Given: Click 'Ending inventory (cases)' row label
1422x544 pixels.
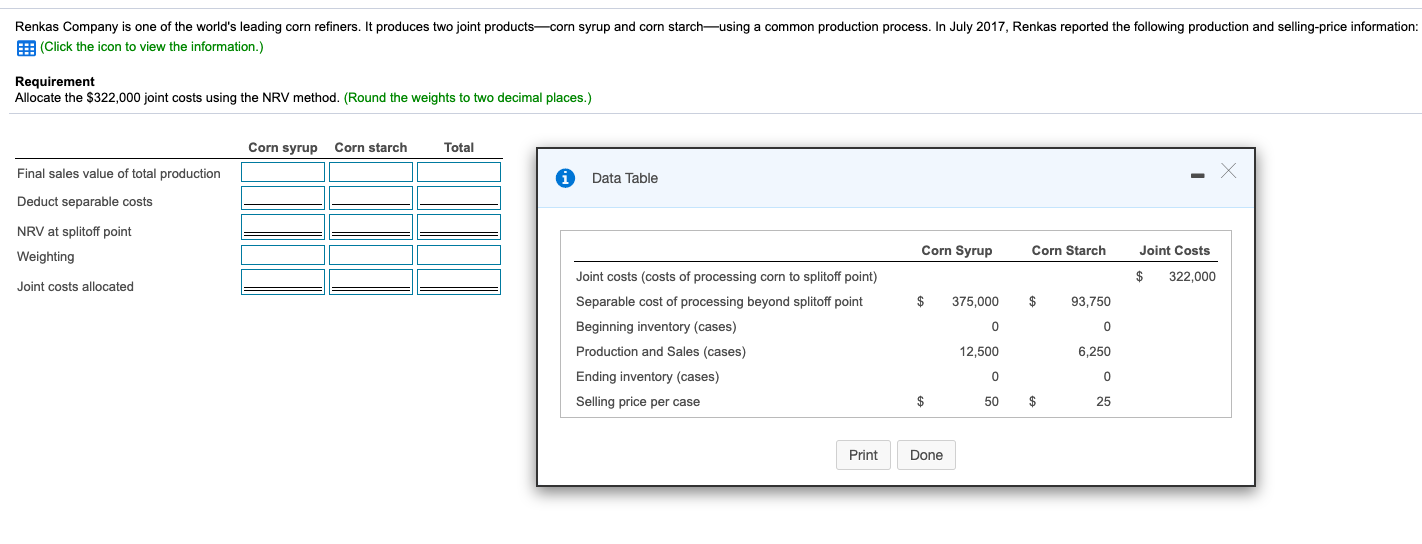Looking at the screenshot, I should [x=647, y=376].
